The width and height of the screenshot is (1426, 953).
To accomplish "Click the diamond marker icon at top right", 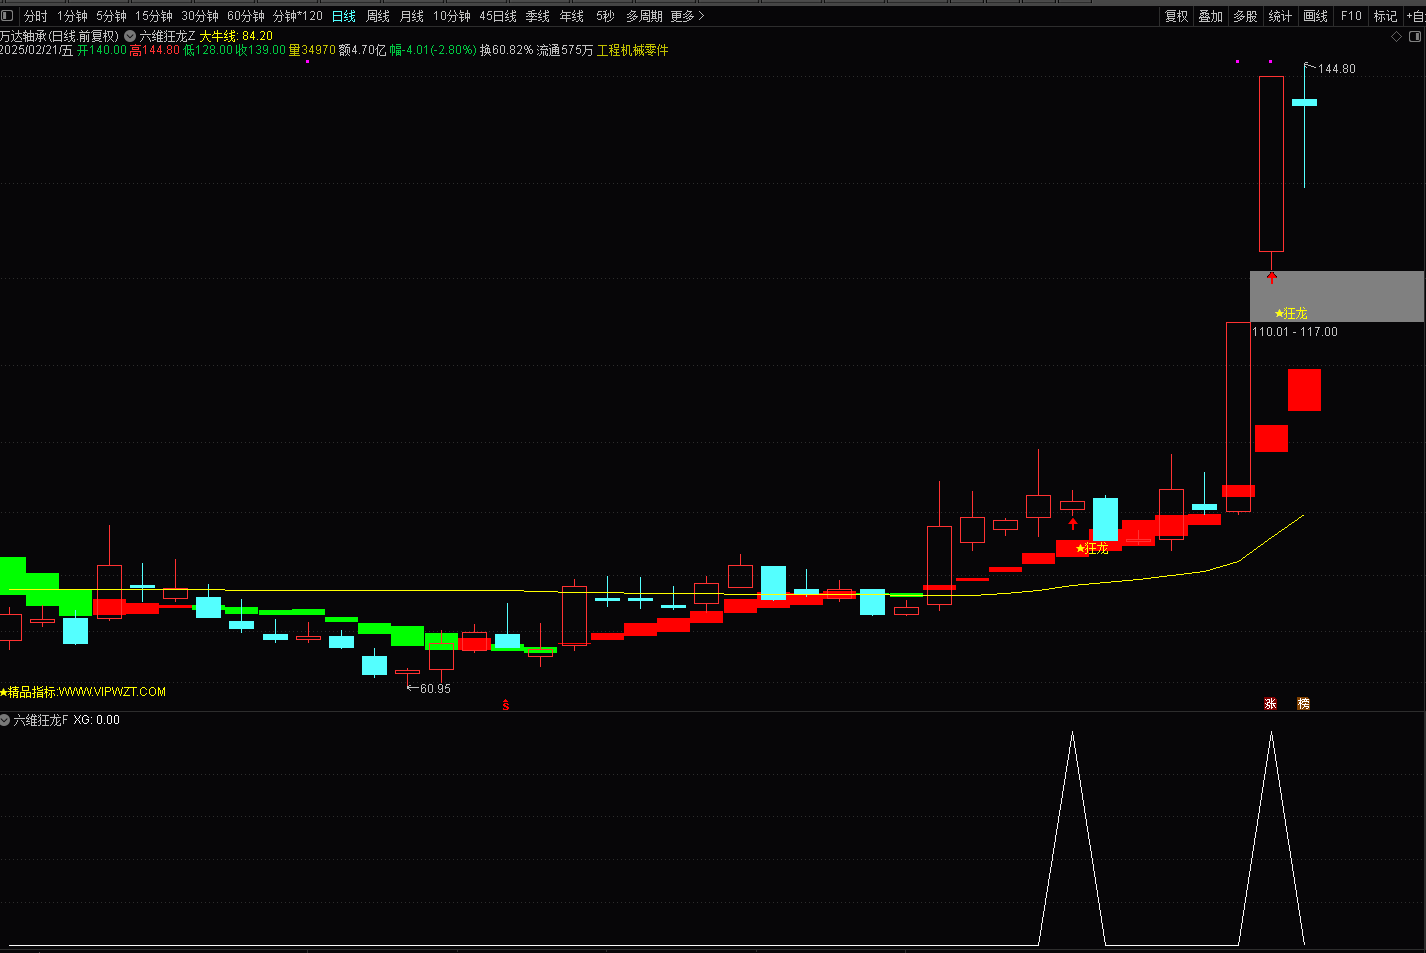I will pos(1397,37).
